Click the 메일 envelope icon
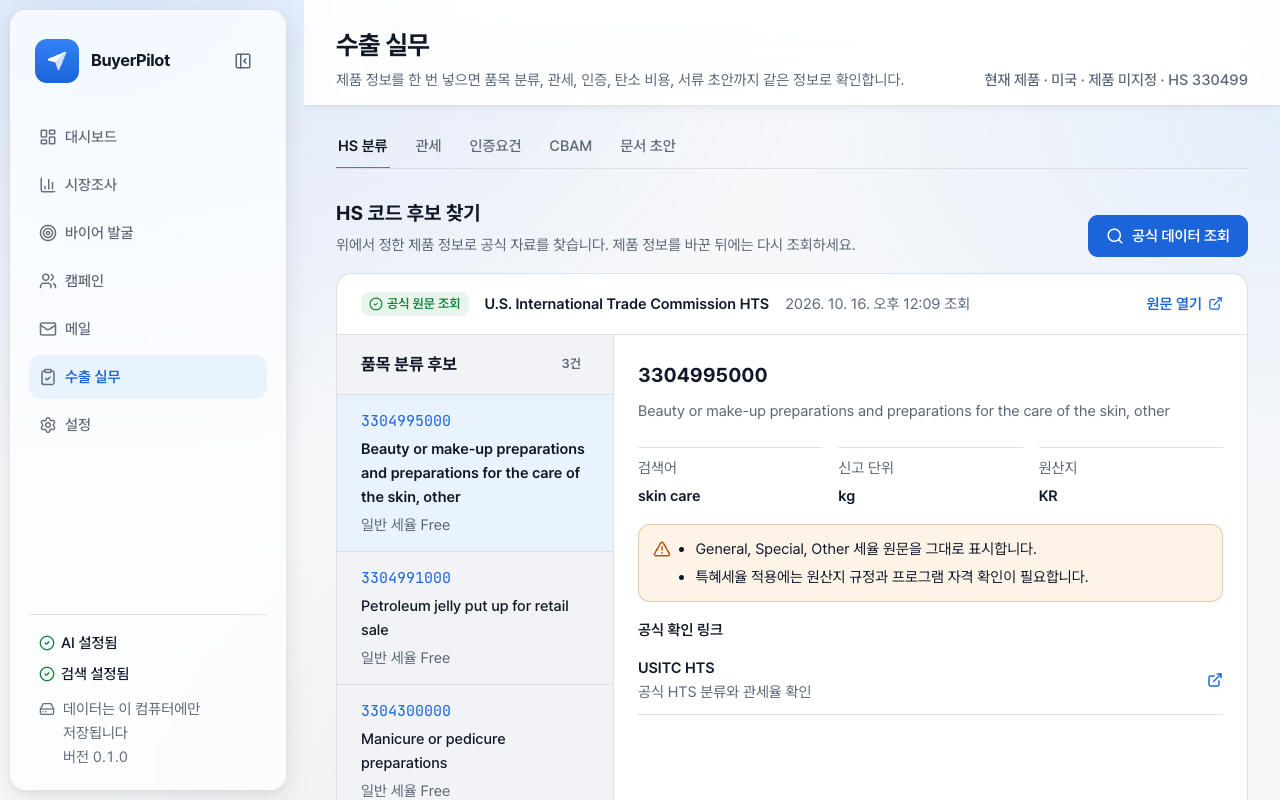The image size is (1280, 800). (x=48, y=329)
